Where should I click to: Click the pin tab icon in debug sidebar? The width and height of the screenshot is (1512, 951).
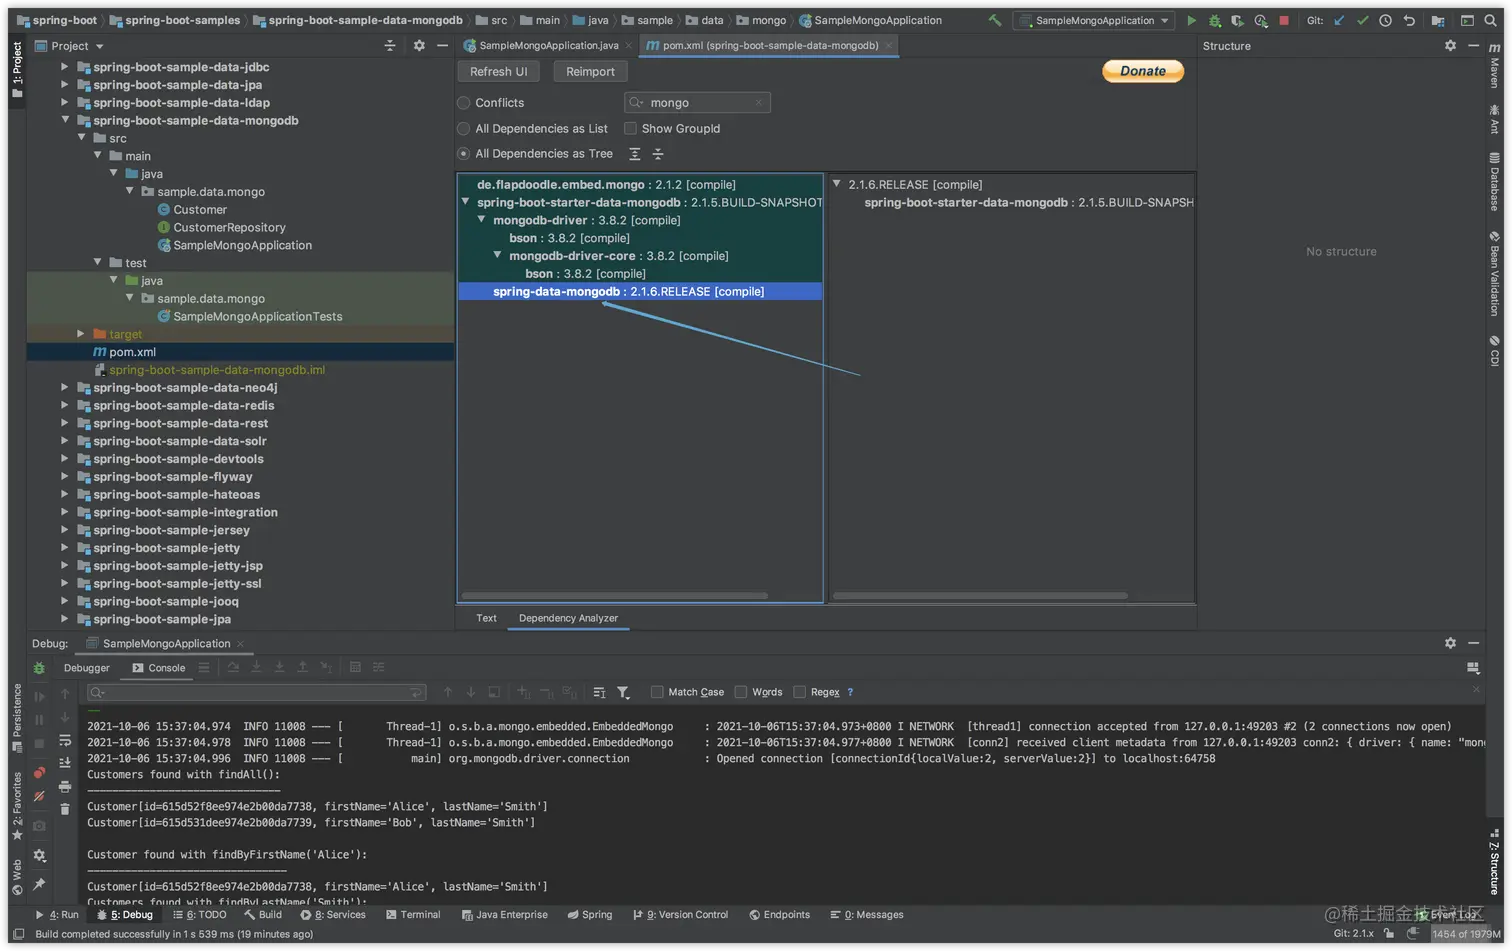pyautogui.click(x=39, y=884)
